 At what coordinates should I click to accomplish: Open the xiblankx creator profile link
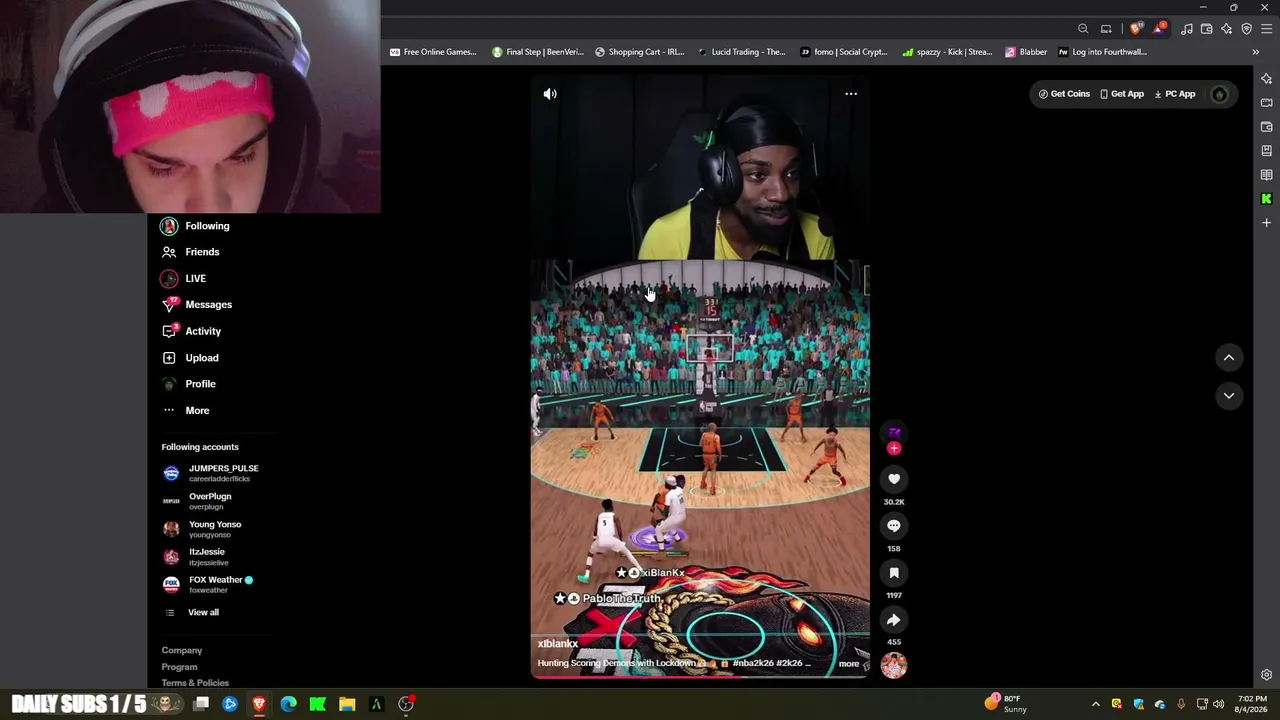tap(558, 644)
